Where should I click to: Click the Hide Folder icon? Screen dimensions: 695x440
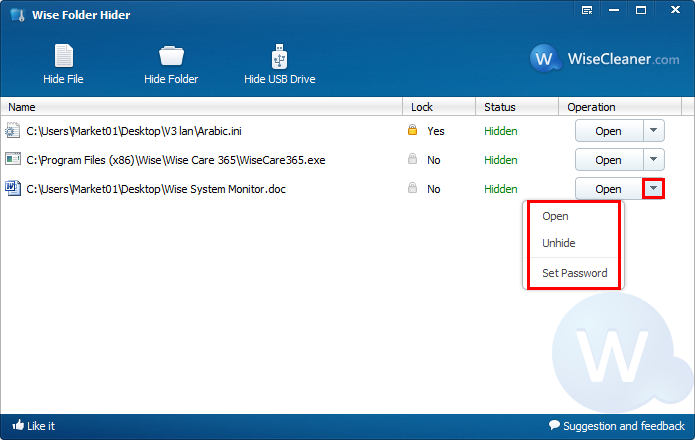click(171, 56)
